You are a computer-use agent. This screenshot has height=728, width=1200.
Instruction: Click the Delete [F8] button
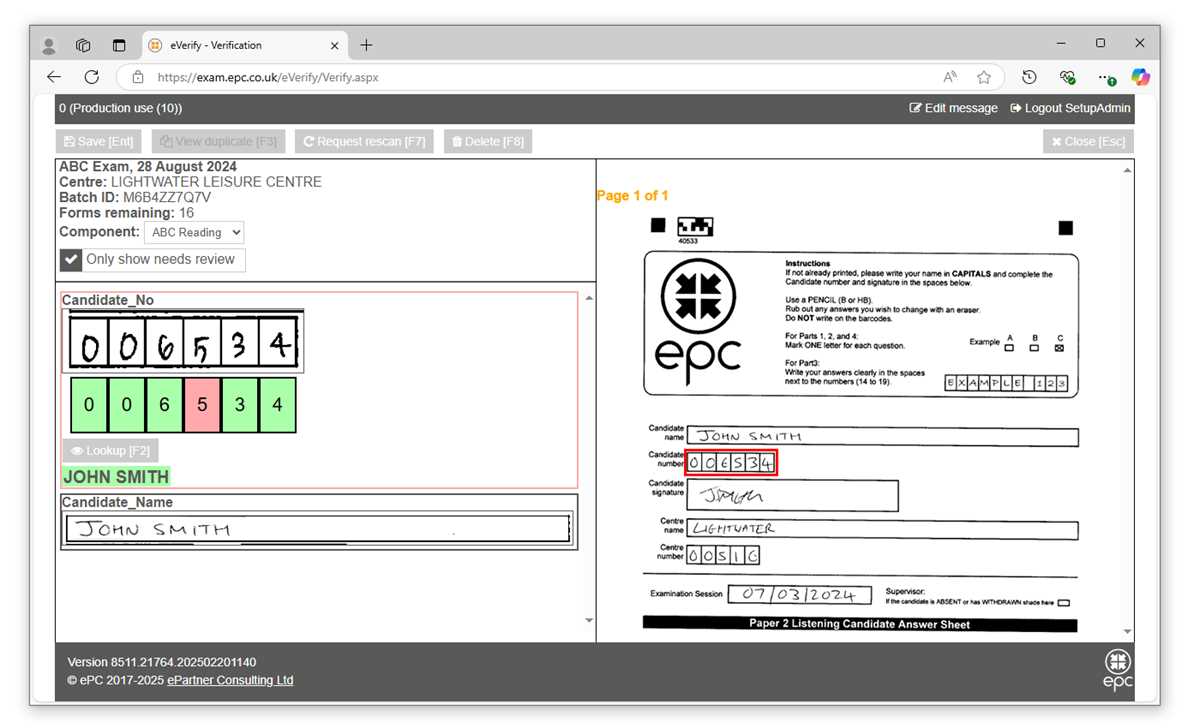[488, 141]
